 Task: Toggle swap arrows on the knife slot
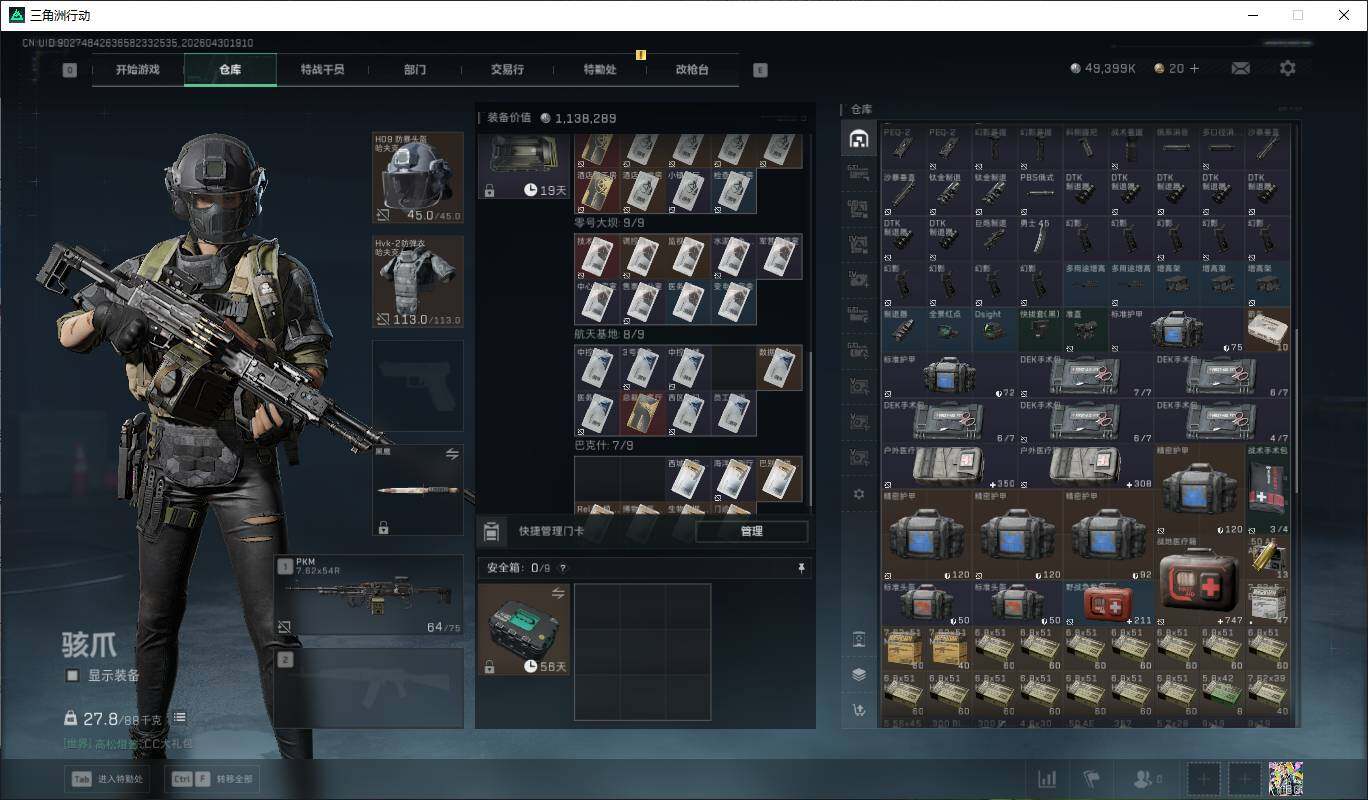click(x=452, y=454)
